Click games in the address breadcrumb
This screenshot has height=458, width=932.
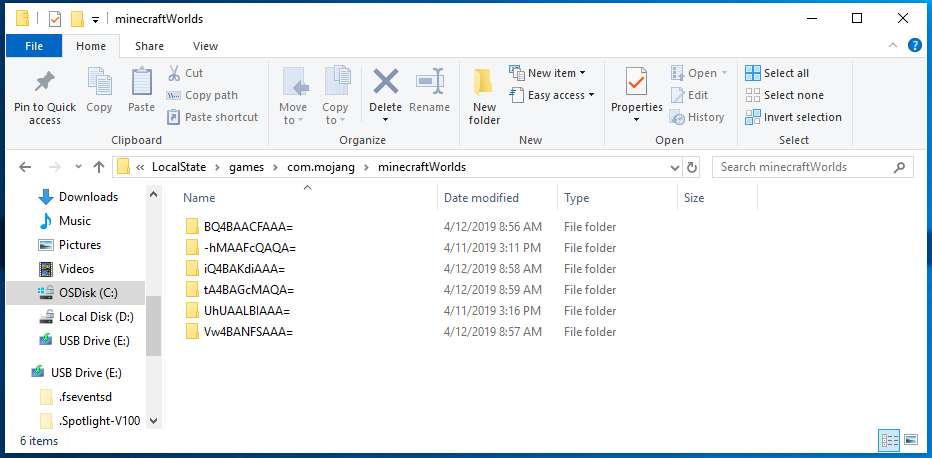point(245,167)
